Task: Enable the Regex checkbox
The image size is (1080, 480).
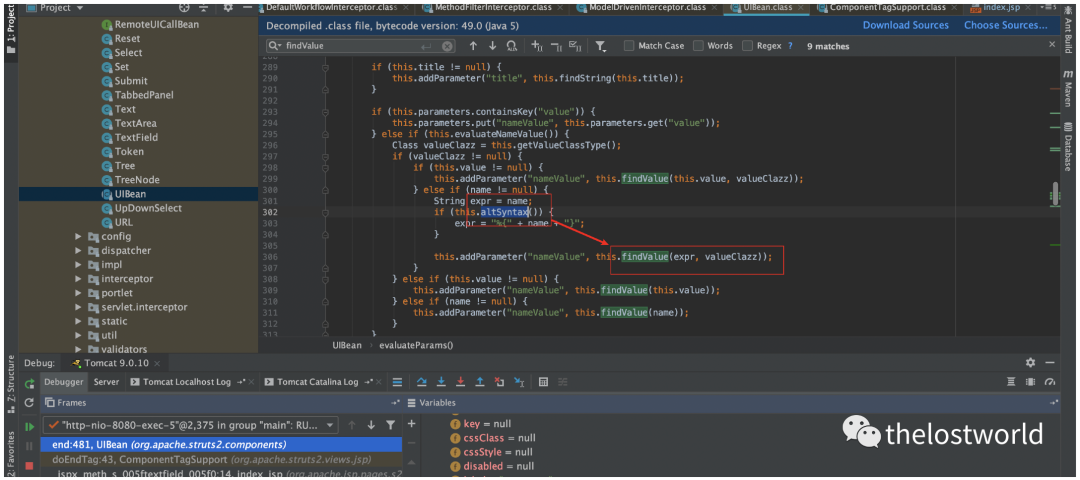Action: (748, 46)
